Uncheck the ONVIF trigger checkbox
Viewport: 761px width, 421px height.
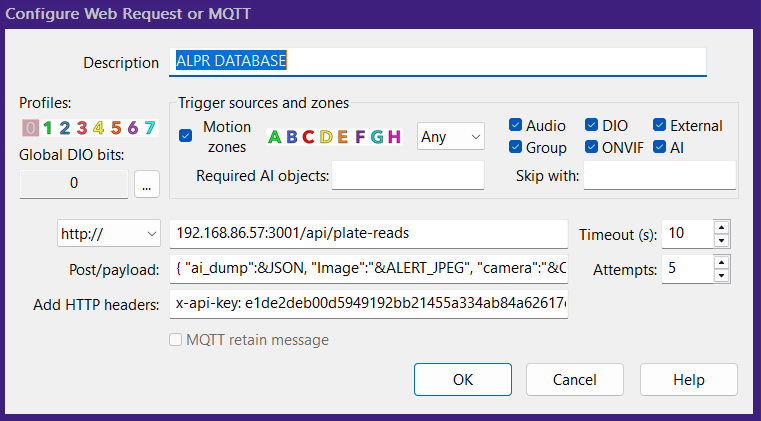(x=592, y=147)
